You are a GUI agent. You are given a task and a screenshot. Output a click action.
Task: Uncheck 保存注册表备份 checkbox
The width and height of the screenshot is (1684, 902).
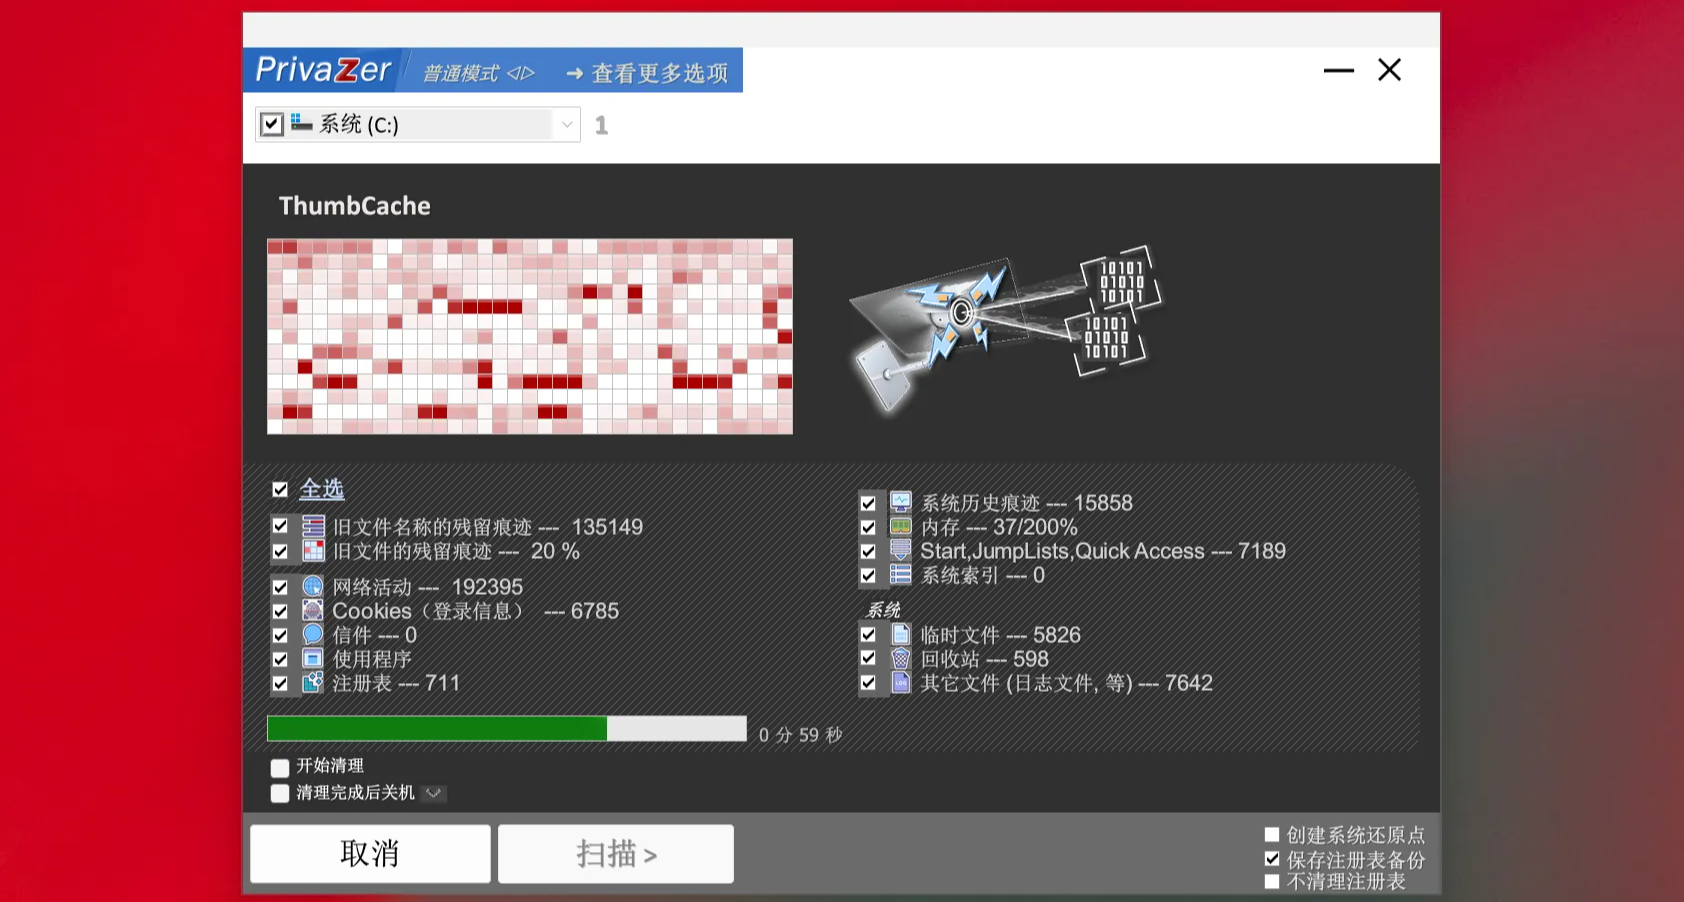click(1272, 858)
